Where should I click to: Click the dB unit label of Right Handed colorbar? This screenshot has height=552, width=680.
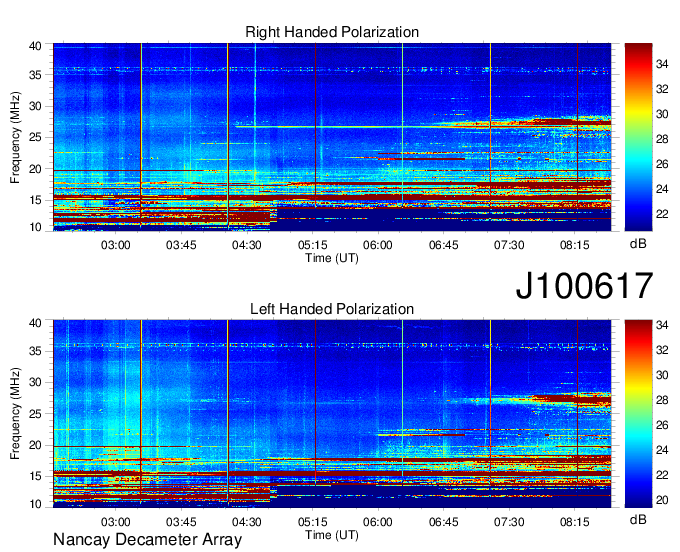[638, 244]
